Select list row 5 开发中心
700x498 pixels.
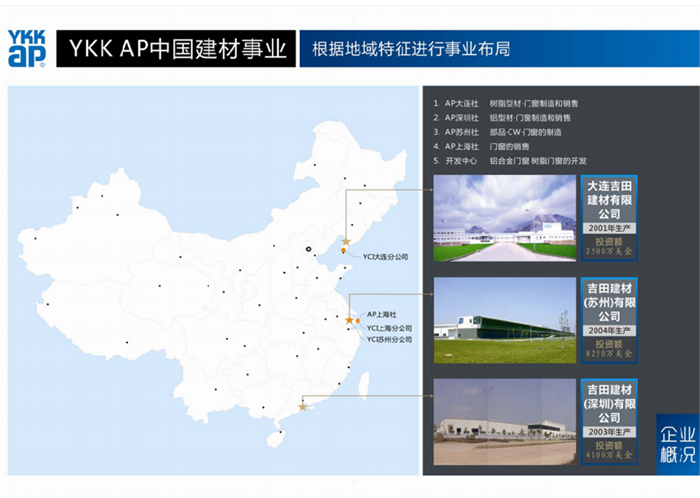[510, 161]
